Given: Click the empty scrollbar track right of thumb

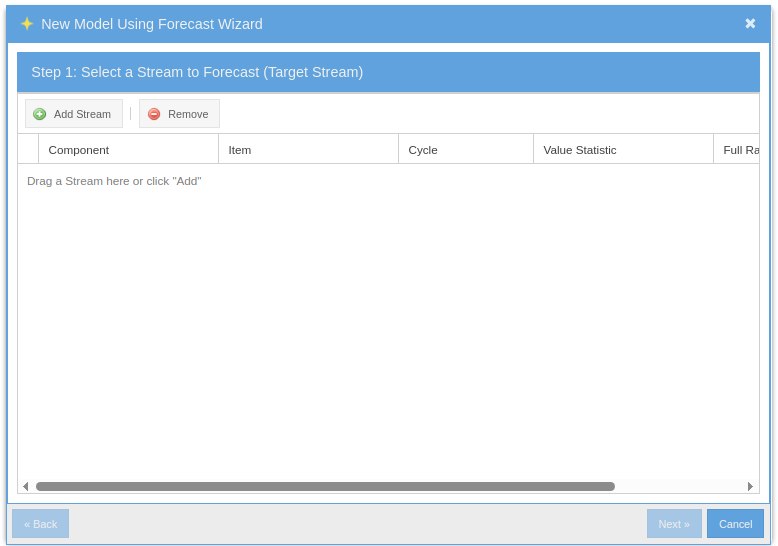Looking at the screenshot, I should point(680,486).
